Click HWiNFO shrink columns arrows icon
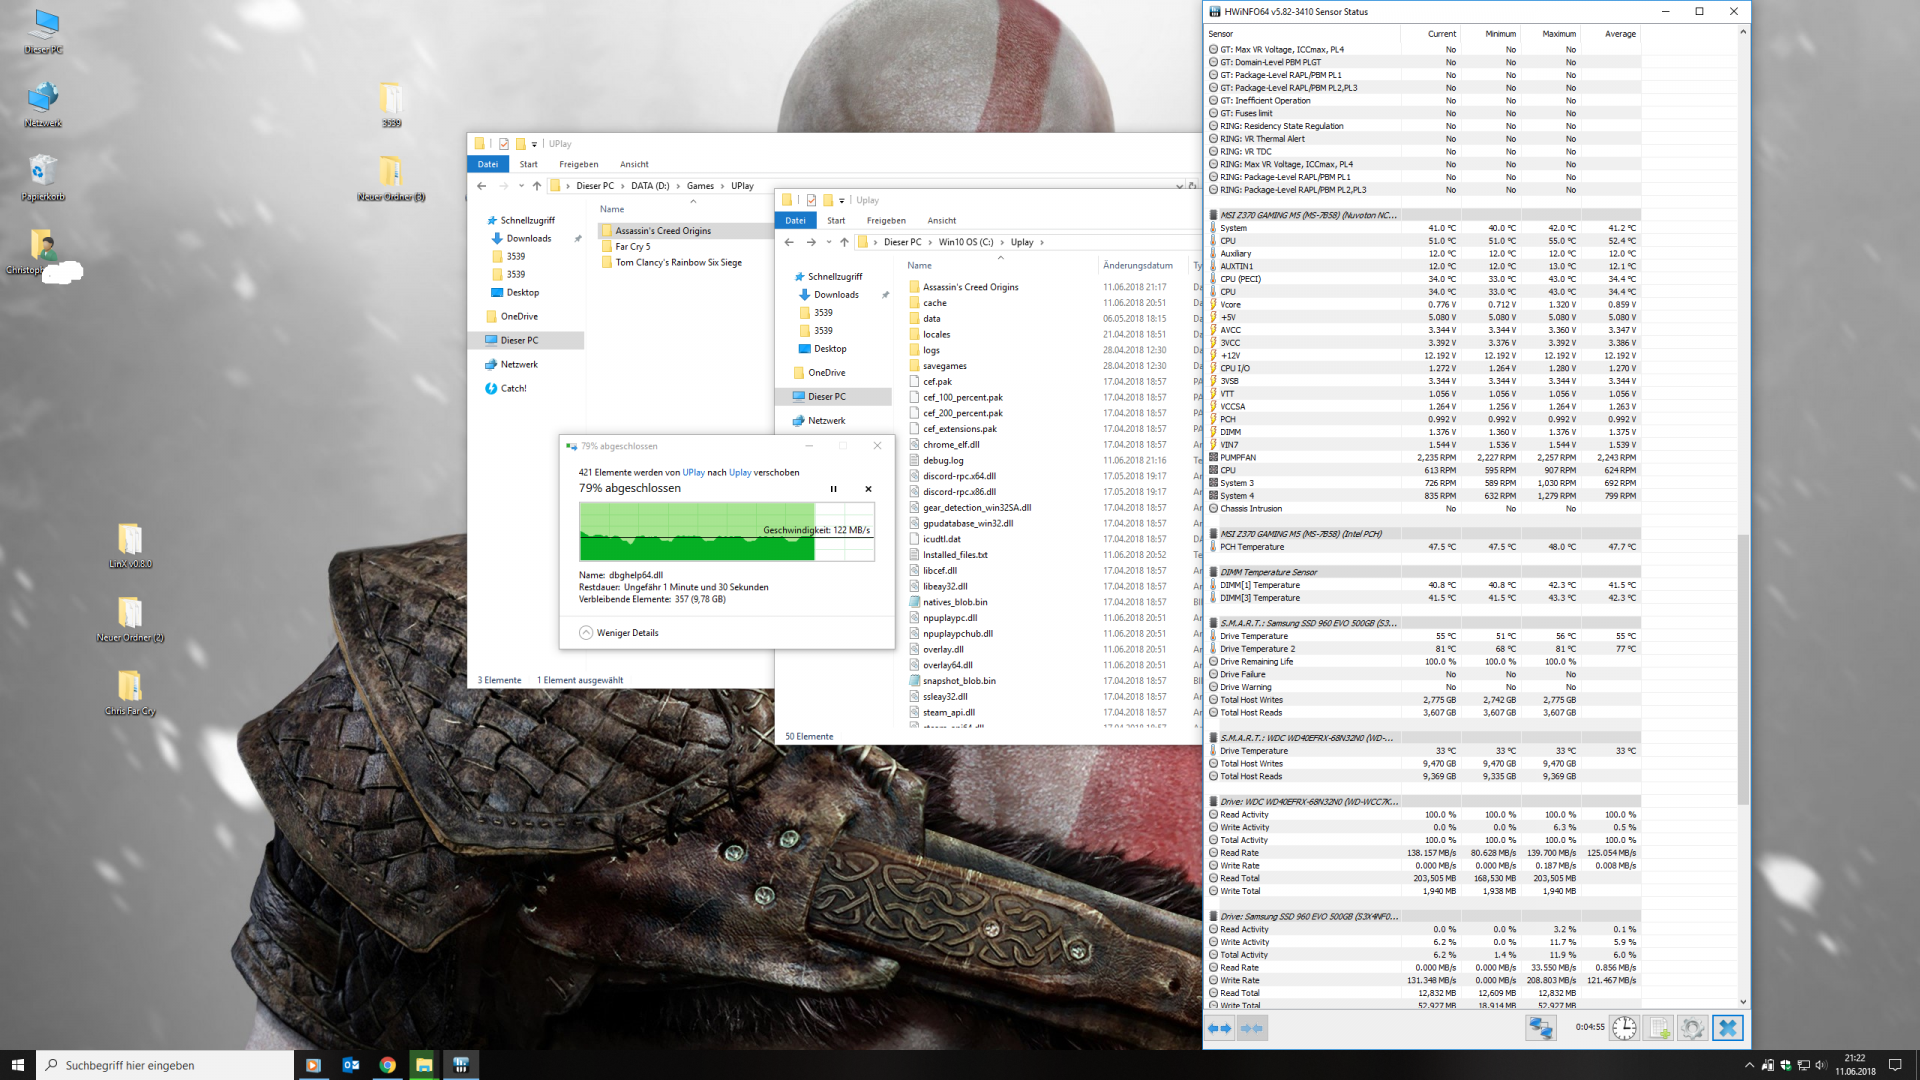 (x=1252, y=1028)
